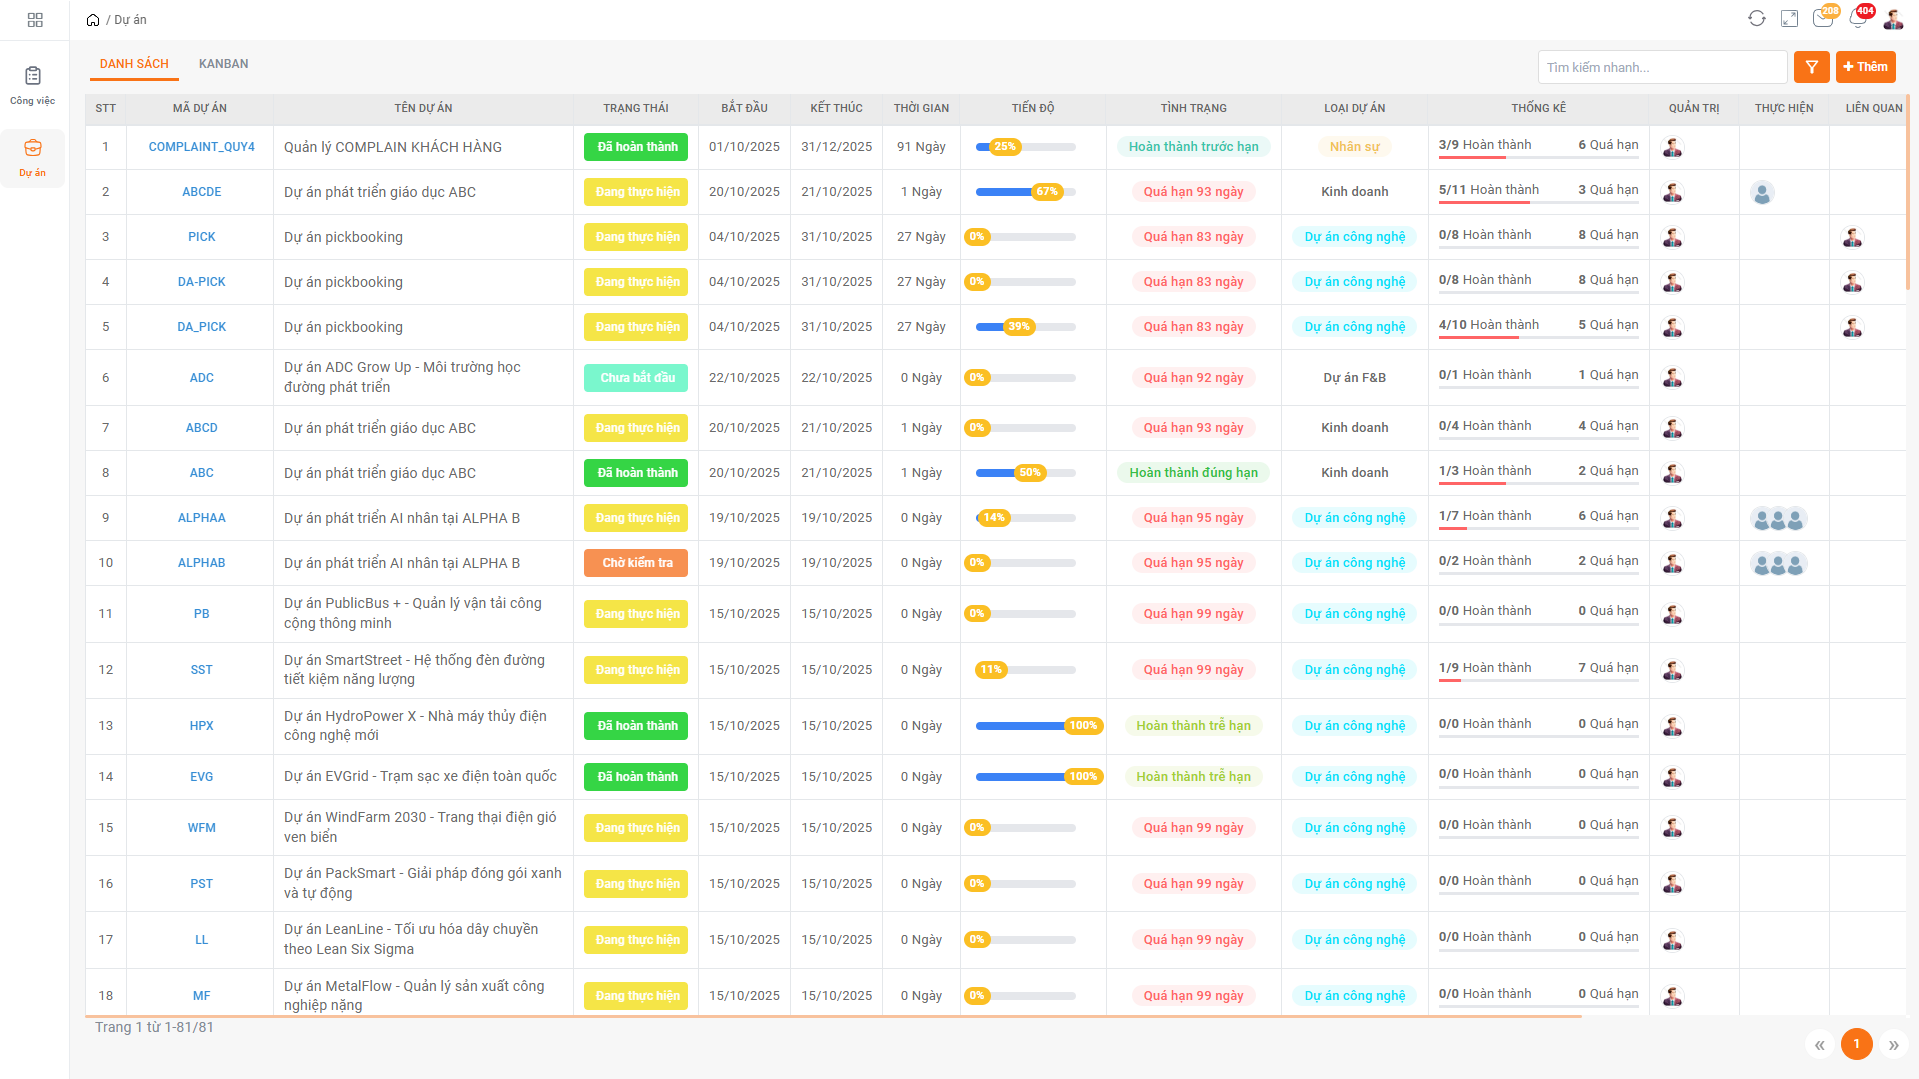Open the user profile avatar menu
1919x1079 pixels.
[1893, 19]
